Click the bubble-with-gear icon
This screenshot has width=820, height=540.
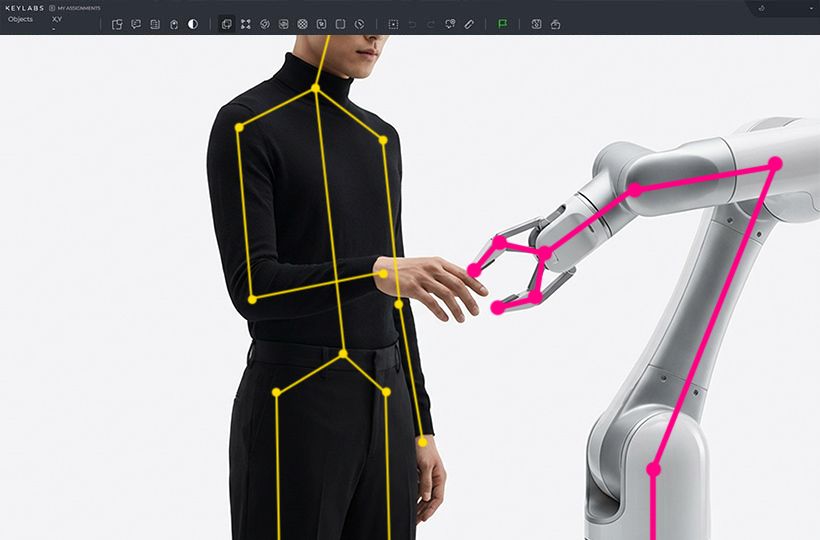tap(450, 24)
